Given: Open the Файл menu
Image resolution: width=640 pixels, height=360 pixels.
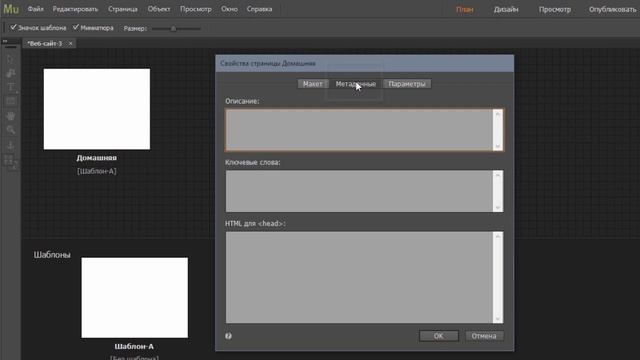Looking at the screenshot, I should point(36,9).
